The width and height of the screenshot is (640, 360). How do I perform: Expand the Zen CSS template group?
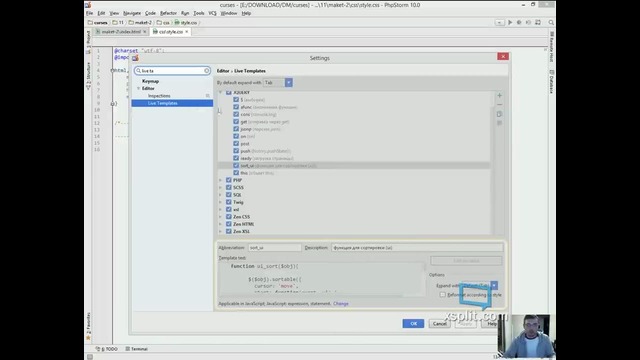[x=220, y=217]
